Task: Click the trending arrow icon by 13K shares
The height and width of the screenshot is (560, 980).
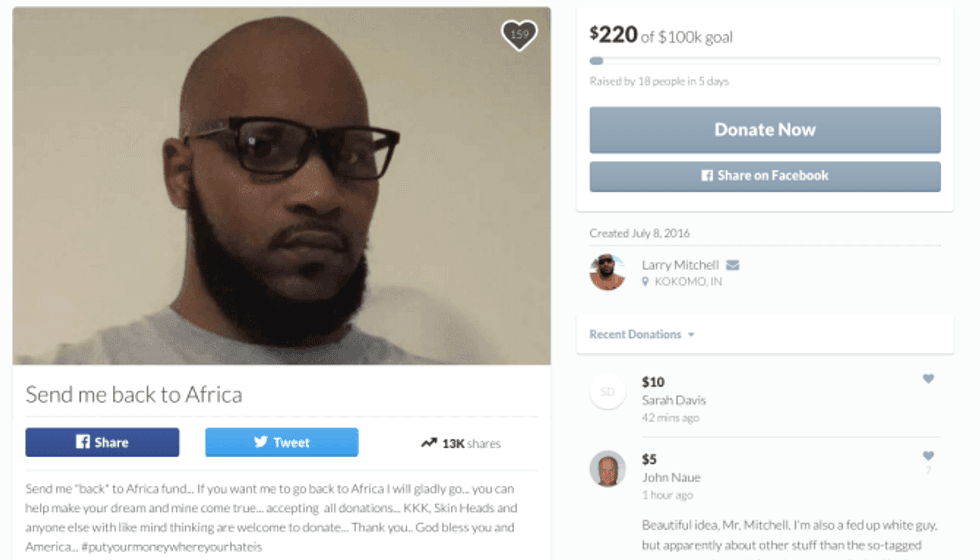Action: 429,442
